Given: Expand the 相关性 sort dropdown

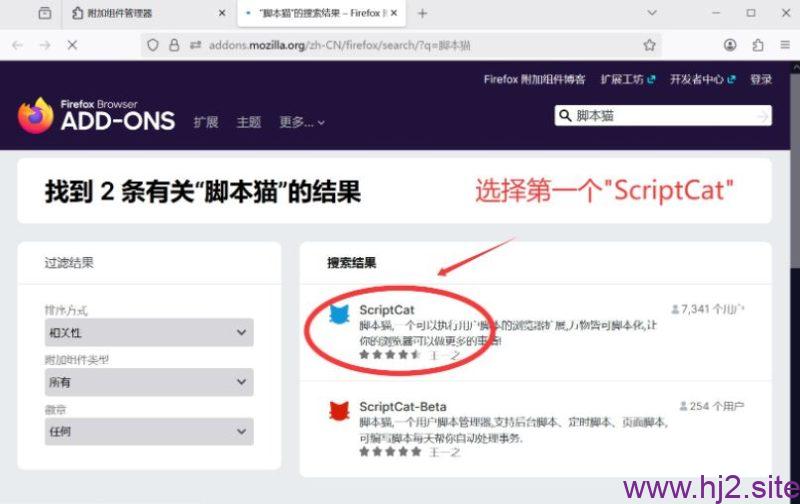Looking at the screenshot, I should click(149, 333).
